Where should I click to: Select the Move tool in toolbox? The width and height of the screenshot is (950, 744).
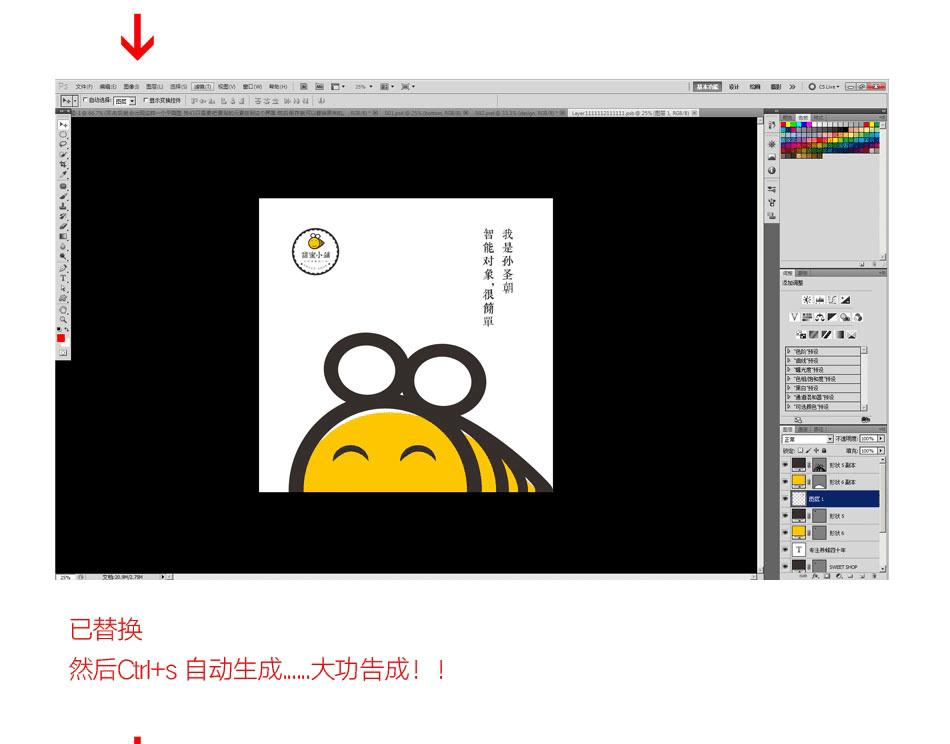[63, 125]
